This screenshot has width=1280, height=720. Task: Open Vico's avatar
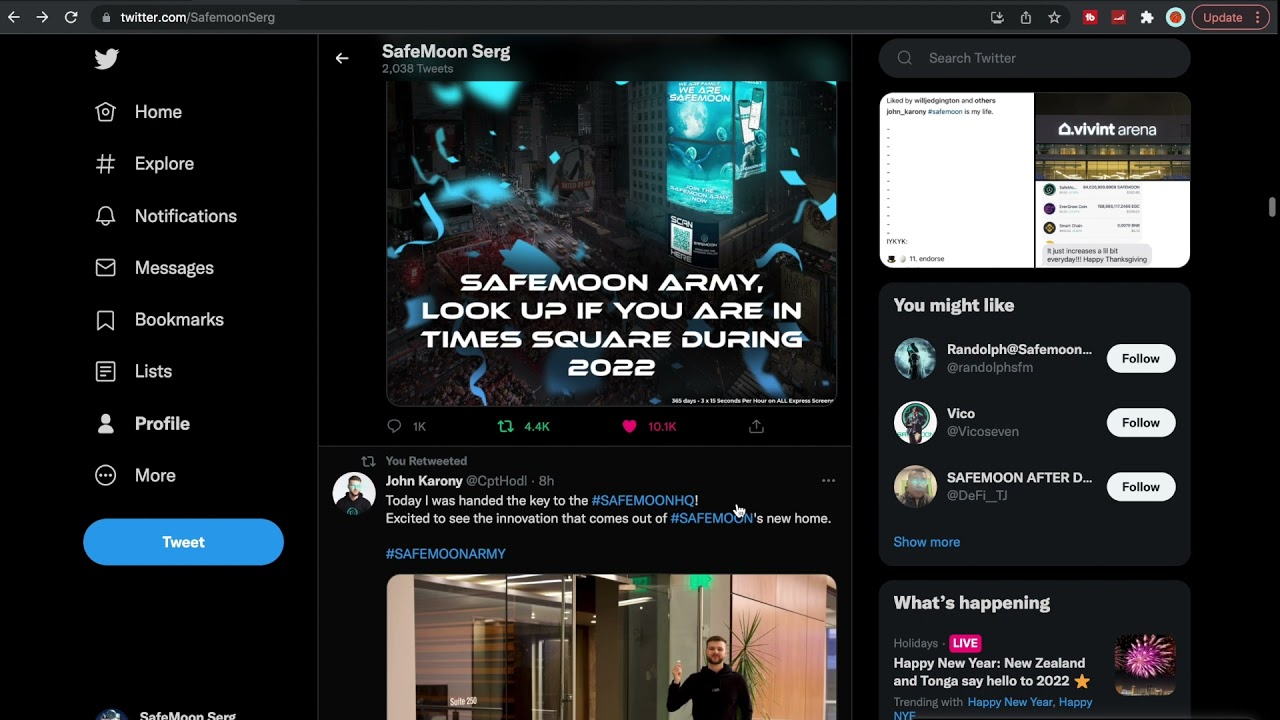coord(915,423)
